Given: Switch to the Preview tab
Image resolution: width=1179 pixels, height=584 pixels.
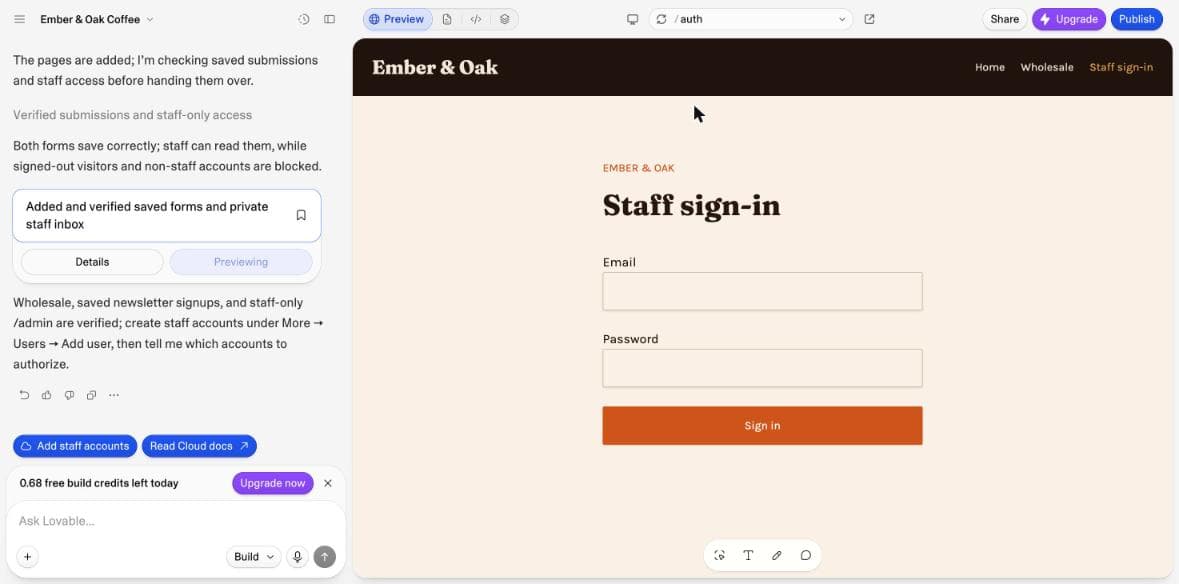Looking at the screenshot, I should 398,20.
